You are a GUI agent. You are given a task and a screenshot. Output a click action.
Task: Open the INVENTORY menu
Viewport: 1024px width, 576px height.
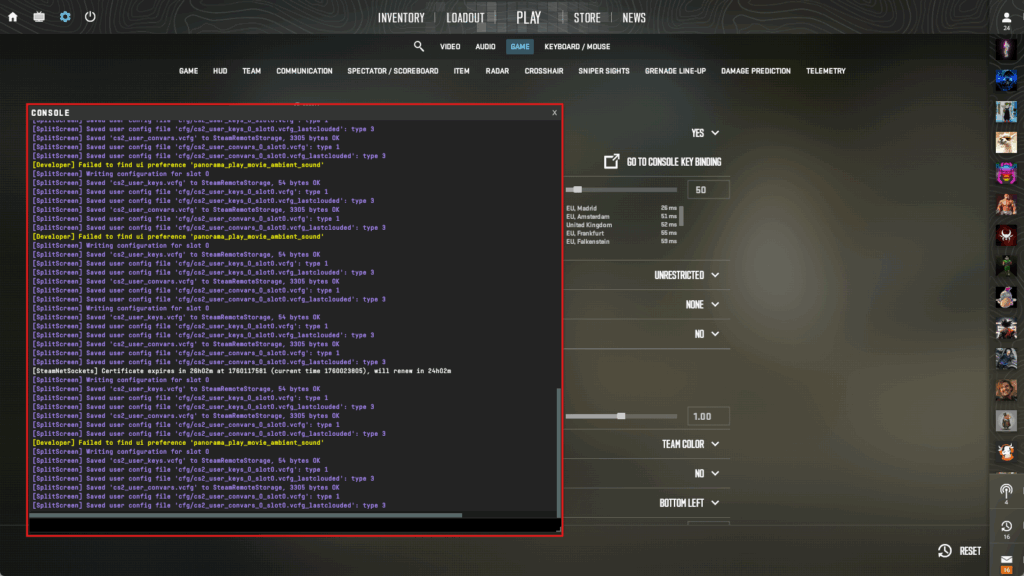(401, 18)
